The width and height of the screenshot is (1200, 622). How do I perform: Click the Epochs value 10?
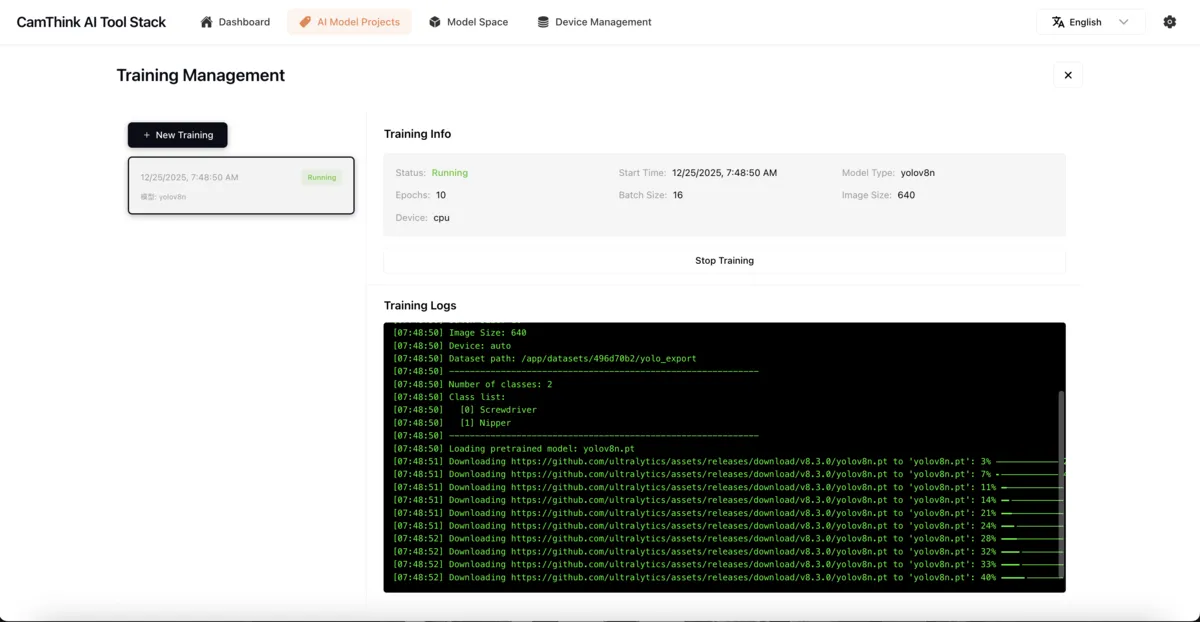pyautogui.click(x=441, y=195)
